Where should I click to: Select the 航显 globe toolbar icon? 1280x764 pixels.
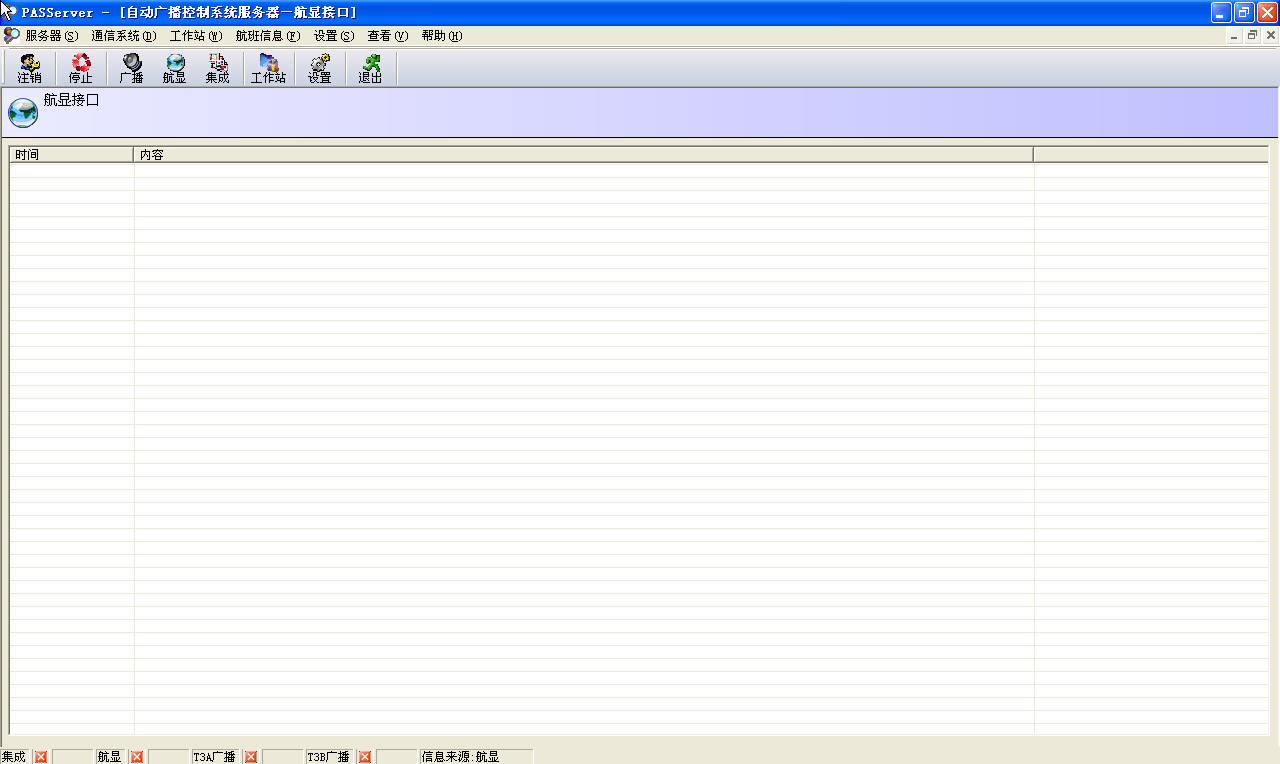[175, 68]
